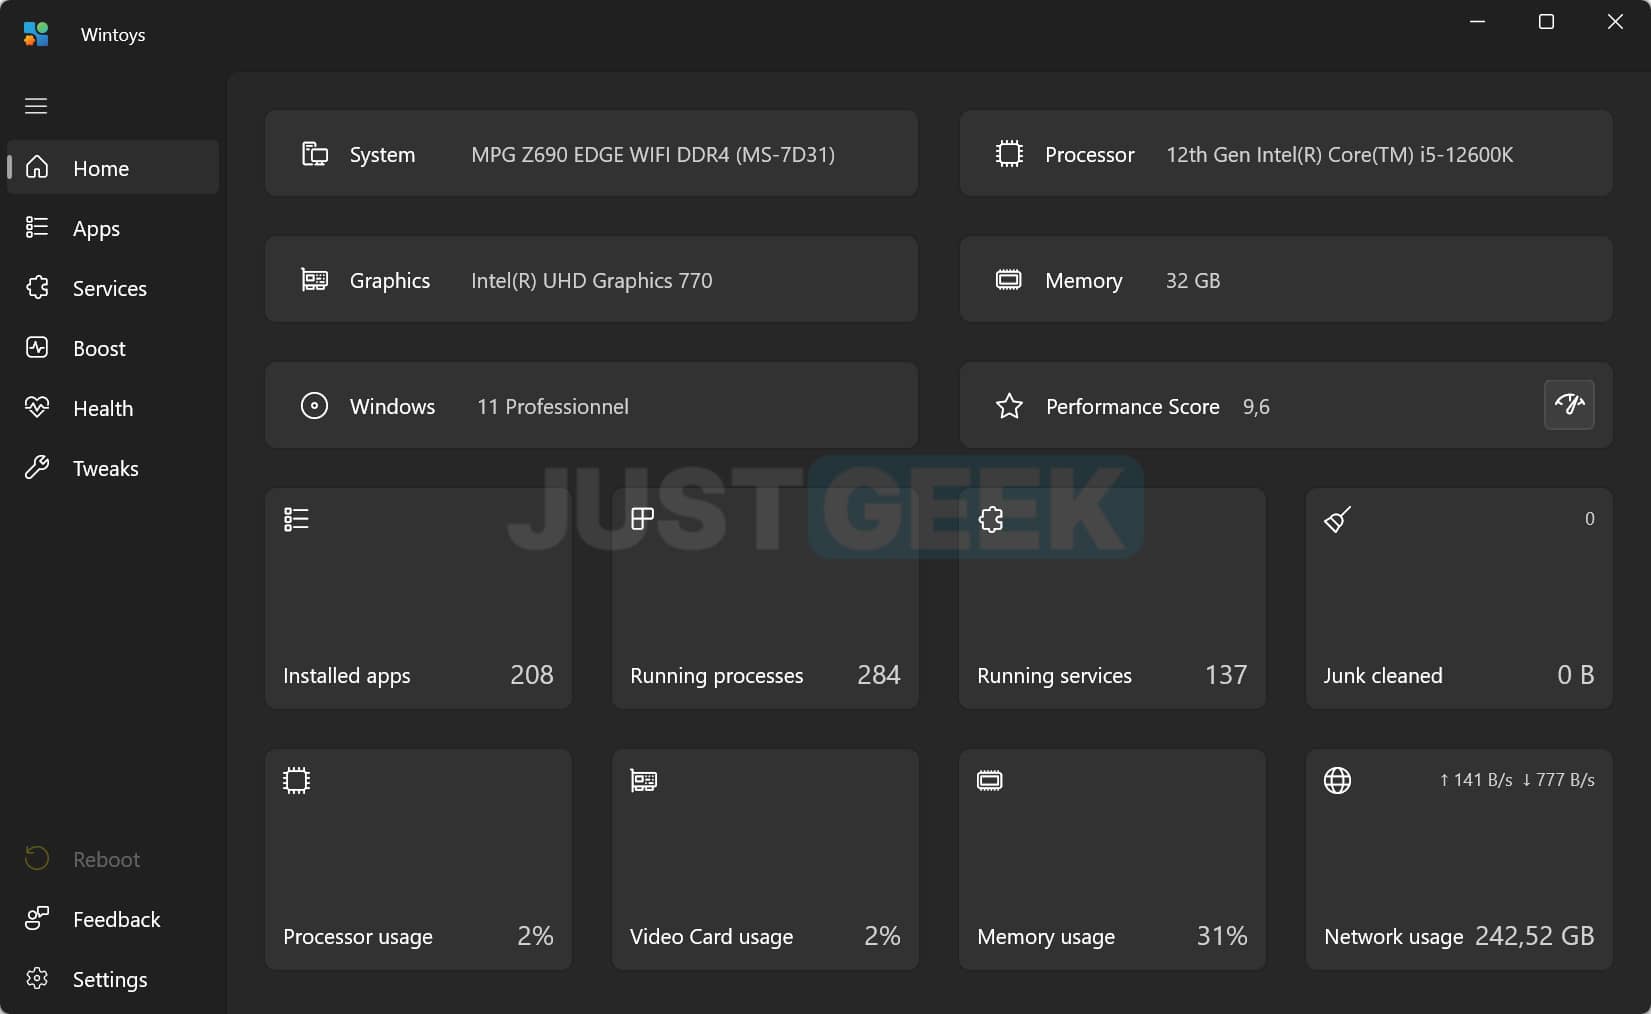This screenshot has height=1014, width=1651.
Task: Open the Feedback person icon
Action: point(37,918)
